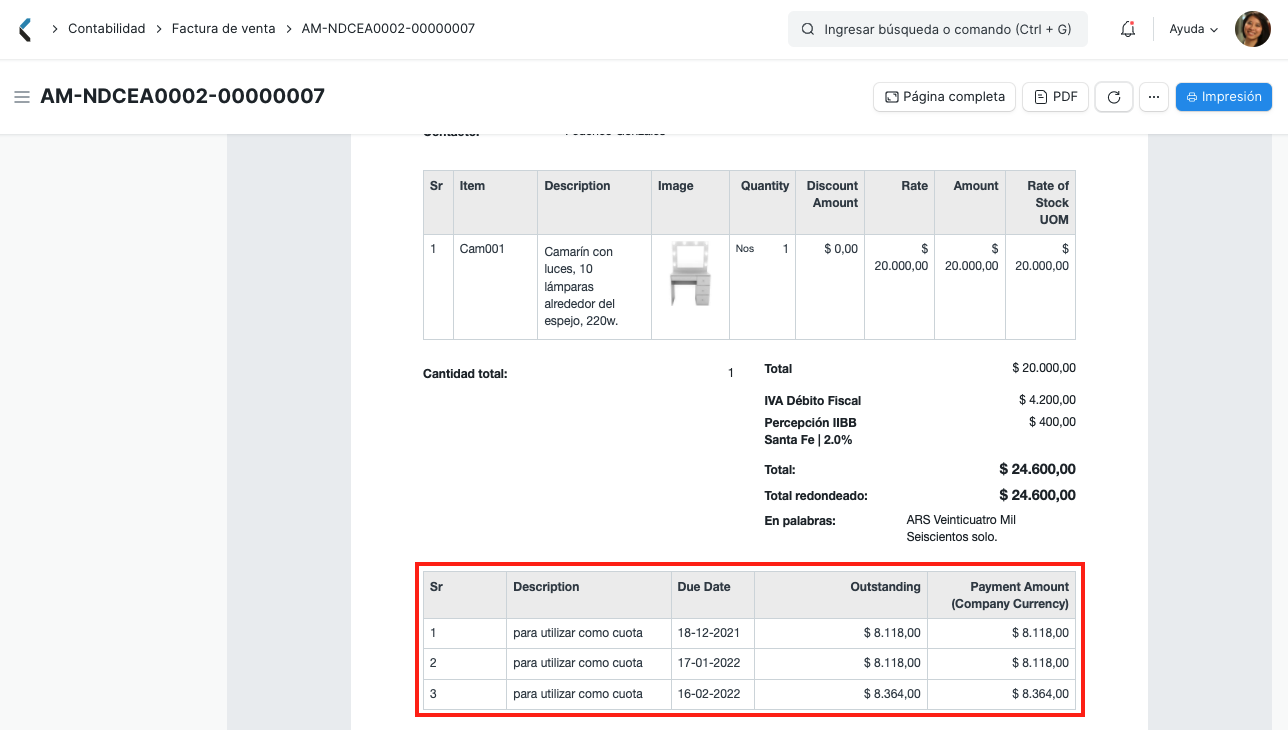Click Percepción IIBB Santa Fe label
This screenshot has width=1288, height=730.
pos(810,431)
